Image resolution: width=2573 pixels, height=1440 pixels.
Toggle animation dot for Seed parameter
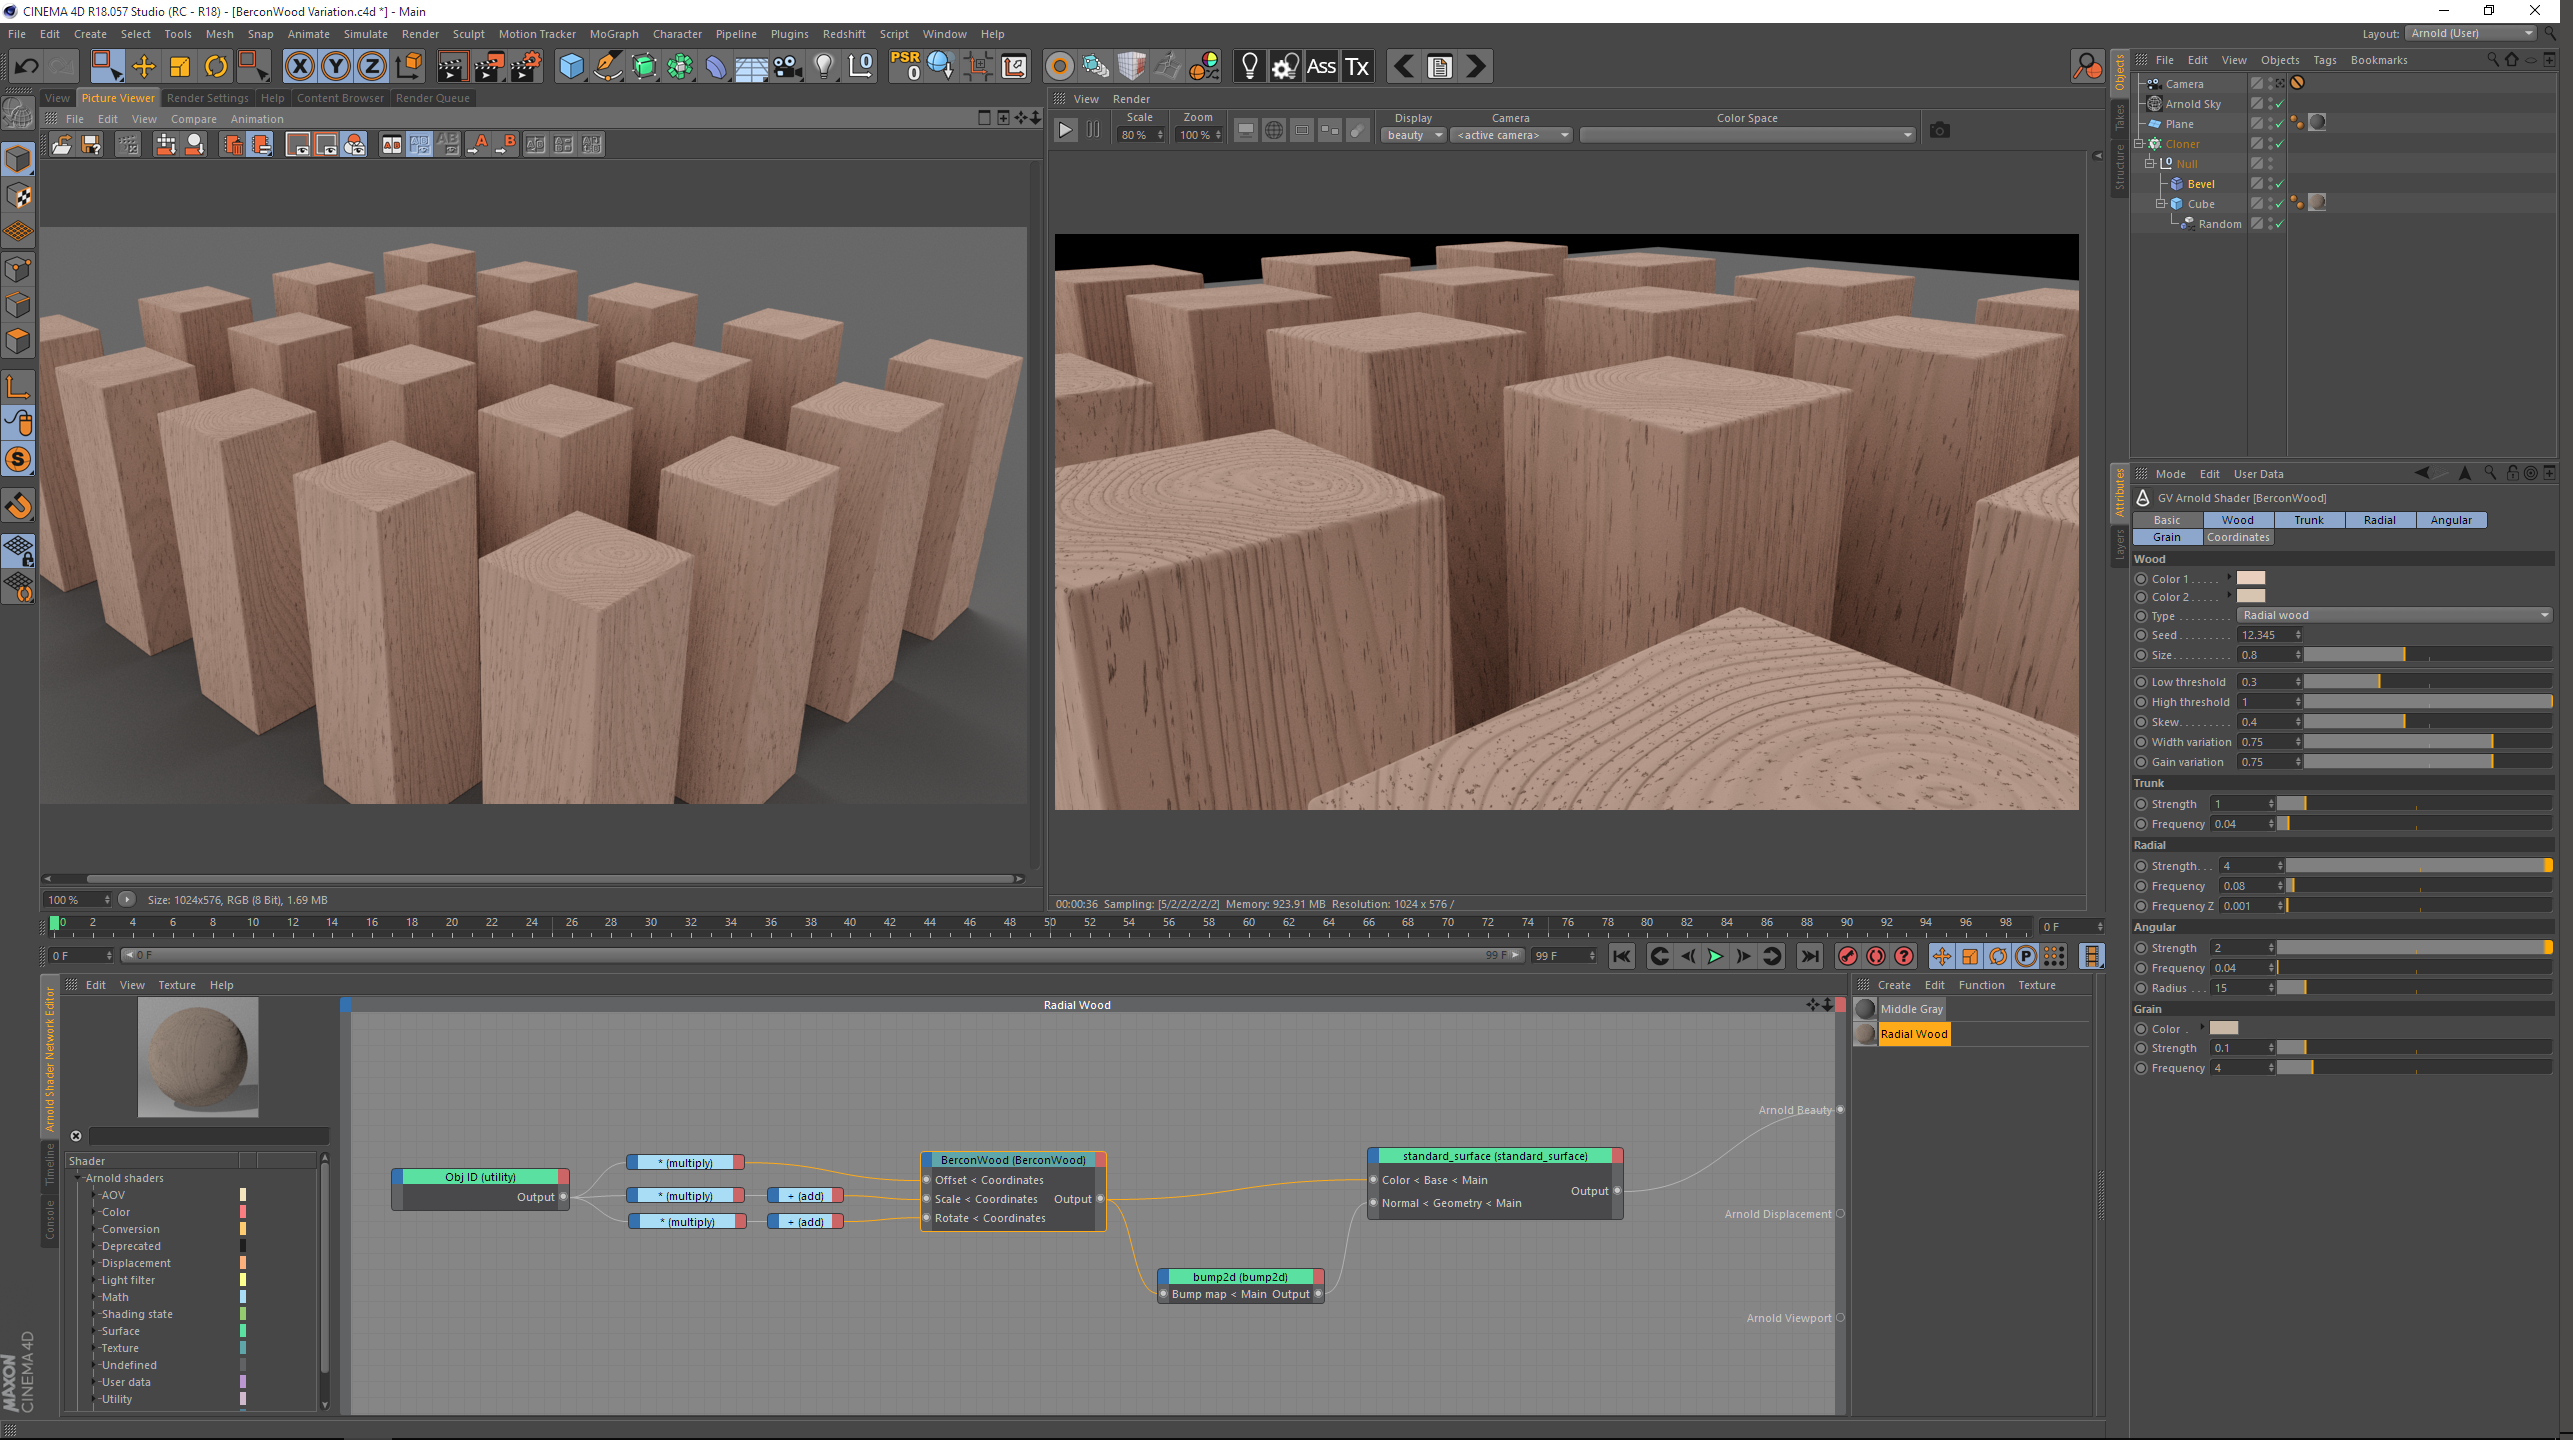click(x=2141, y=635)
